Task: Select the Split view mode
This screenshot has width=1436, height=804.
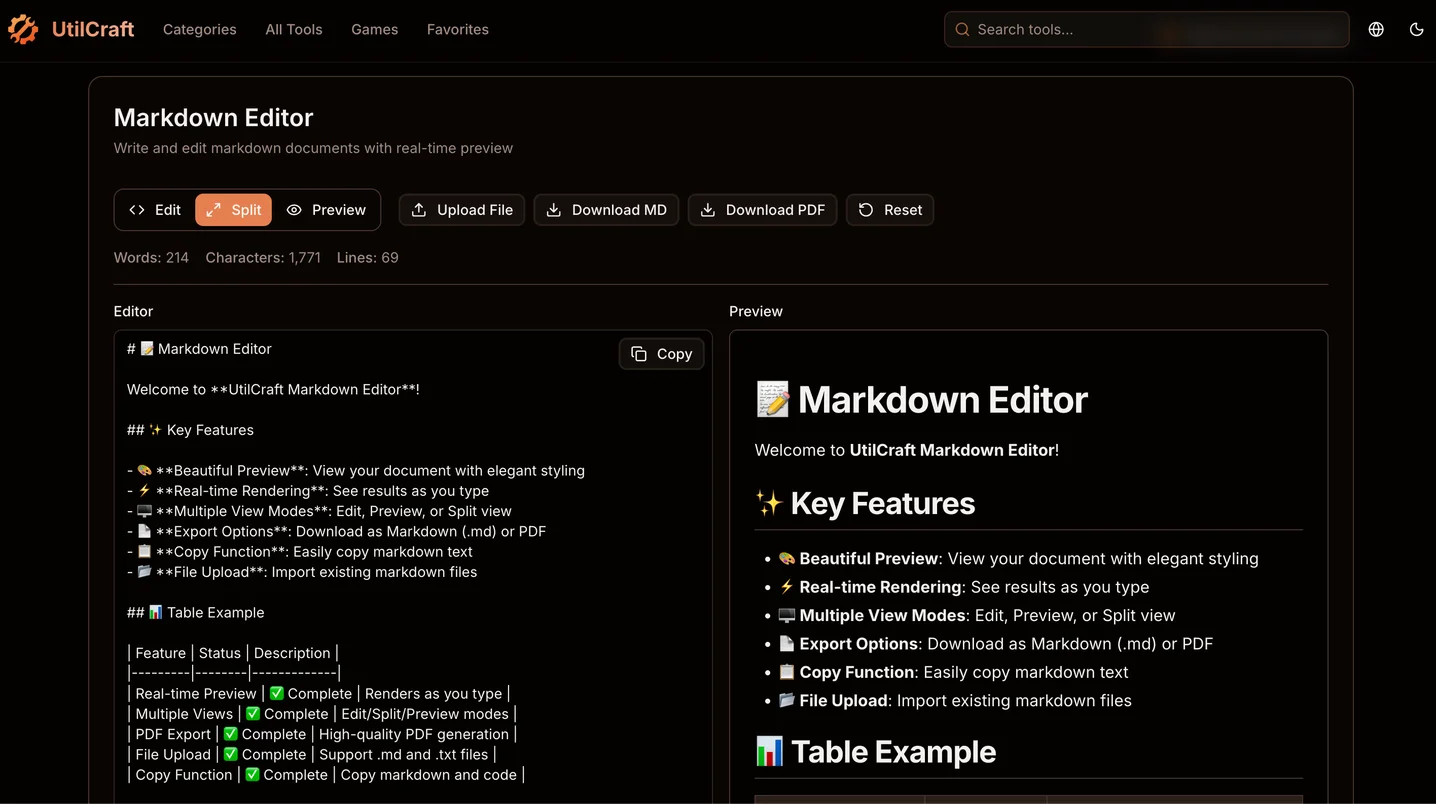Action: pos(234,210)
